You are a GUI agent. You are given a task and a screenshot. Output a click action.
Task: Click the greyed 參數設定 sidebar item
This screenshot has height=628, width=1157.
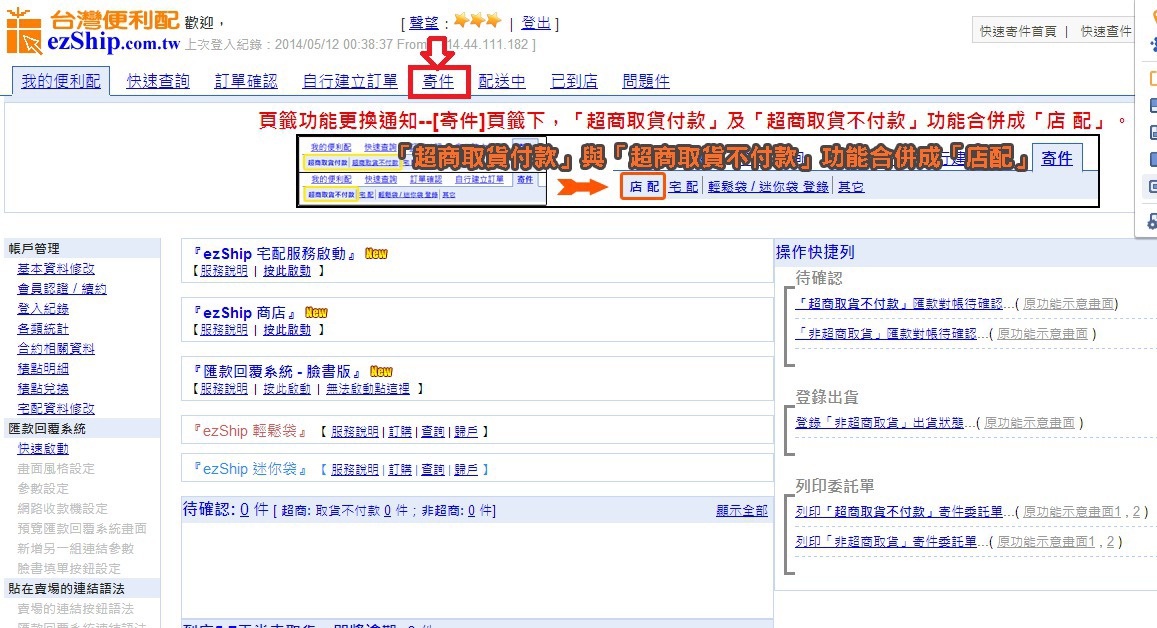coord(43,489)
